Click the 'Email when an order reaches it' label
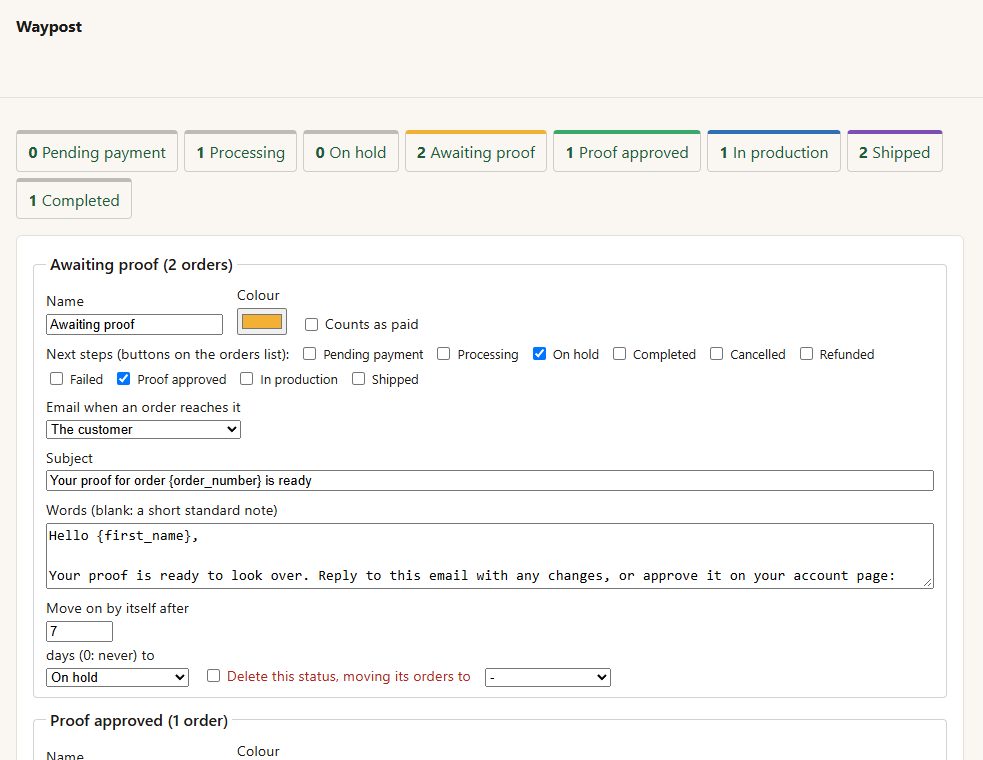This screenshot has height=760, width=983. pyautogui.click(x=144, y=408)
